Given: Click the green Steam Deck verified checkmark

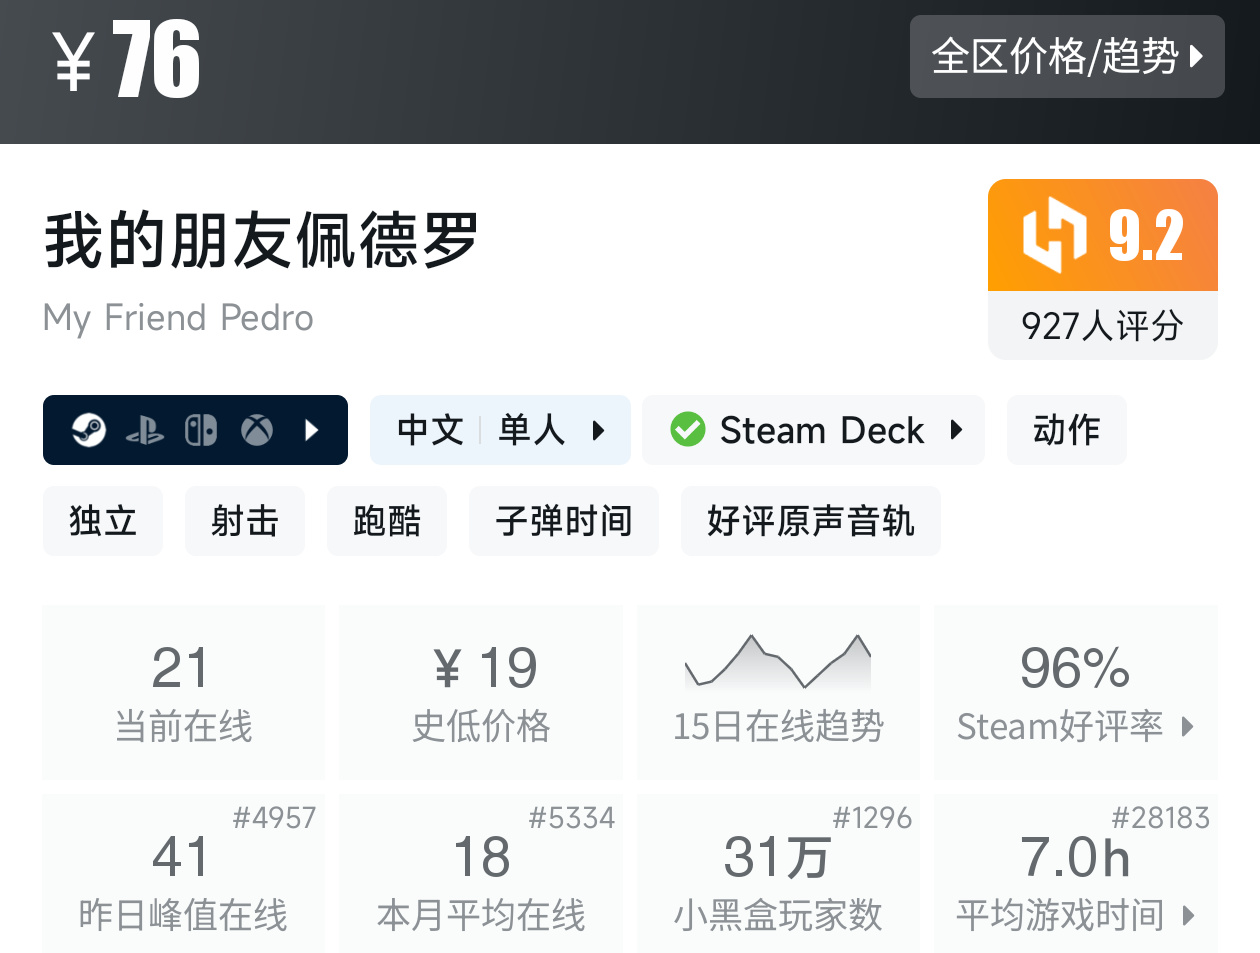Looking at the screenshot, I should (688, 430).
